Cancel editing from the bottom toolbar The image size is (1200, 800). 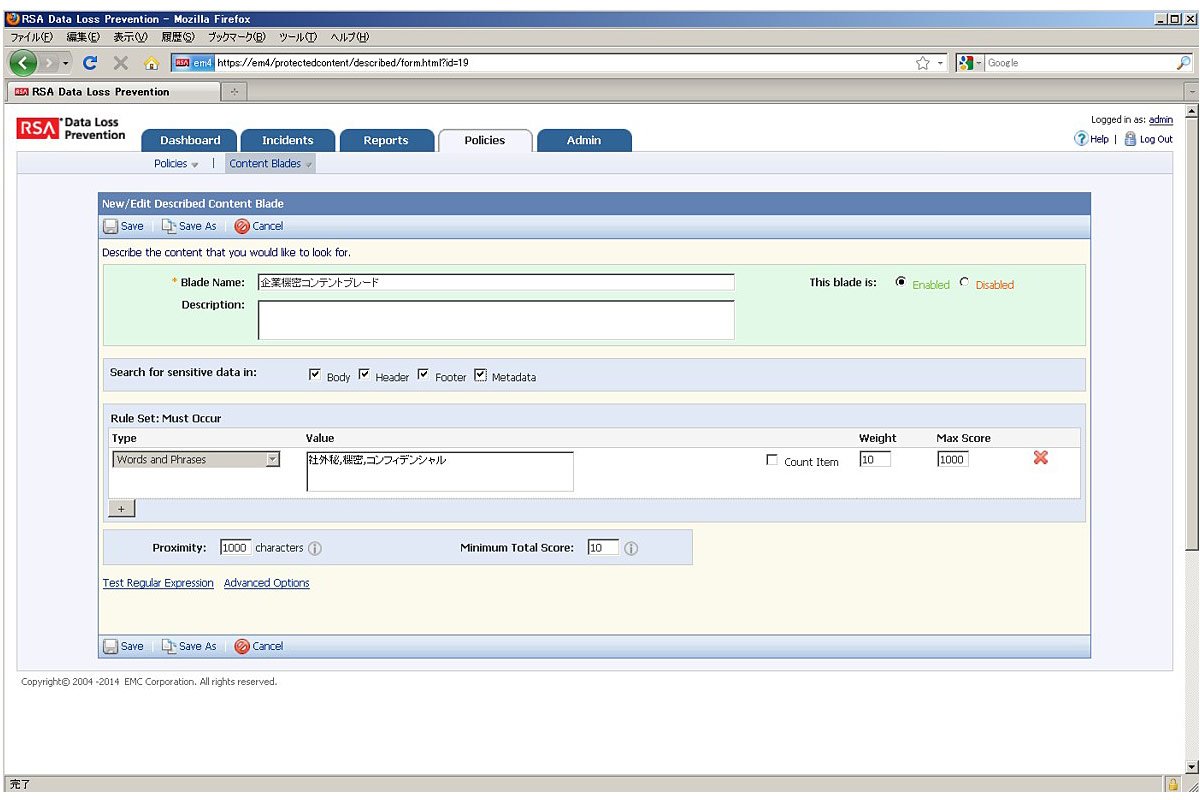pos(259,646)
